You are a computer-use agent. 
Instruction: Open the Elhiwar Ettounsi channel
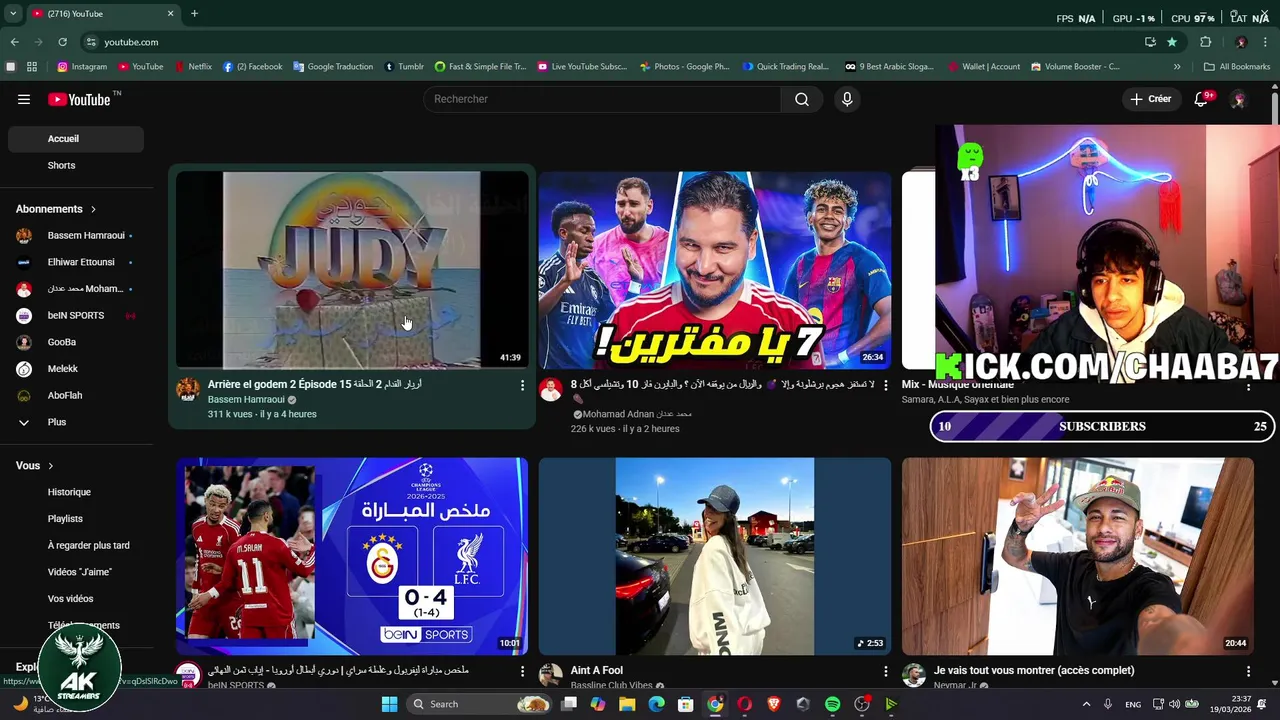pos(76,262)
